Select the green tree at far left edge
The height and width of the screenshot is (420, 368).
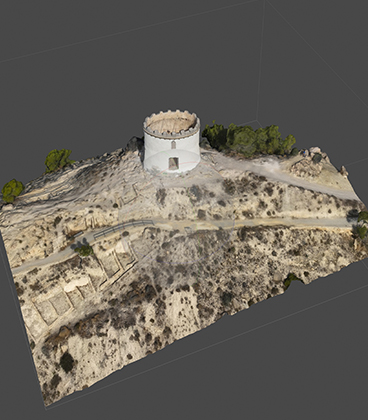click(12, 190)
